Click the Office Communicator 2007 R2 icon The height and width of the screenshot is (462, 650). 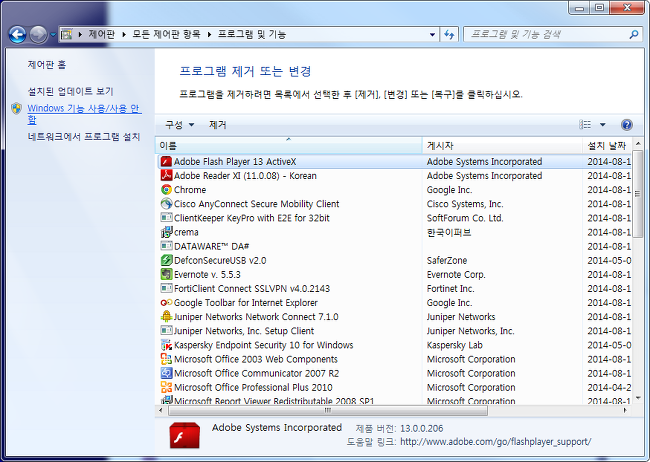click(166, 373)
